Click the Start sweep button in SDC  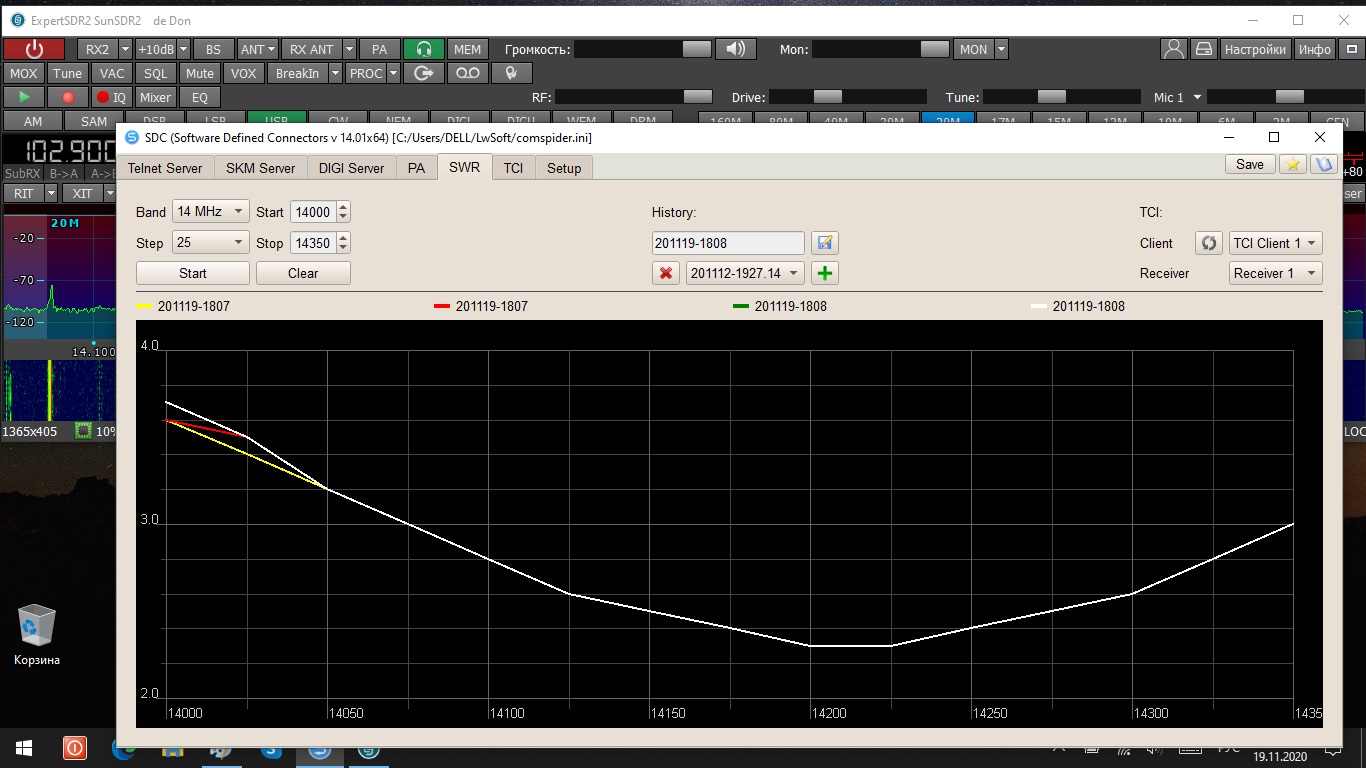pos(193,273)
